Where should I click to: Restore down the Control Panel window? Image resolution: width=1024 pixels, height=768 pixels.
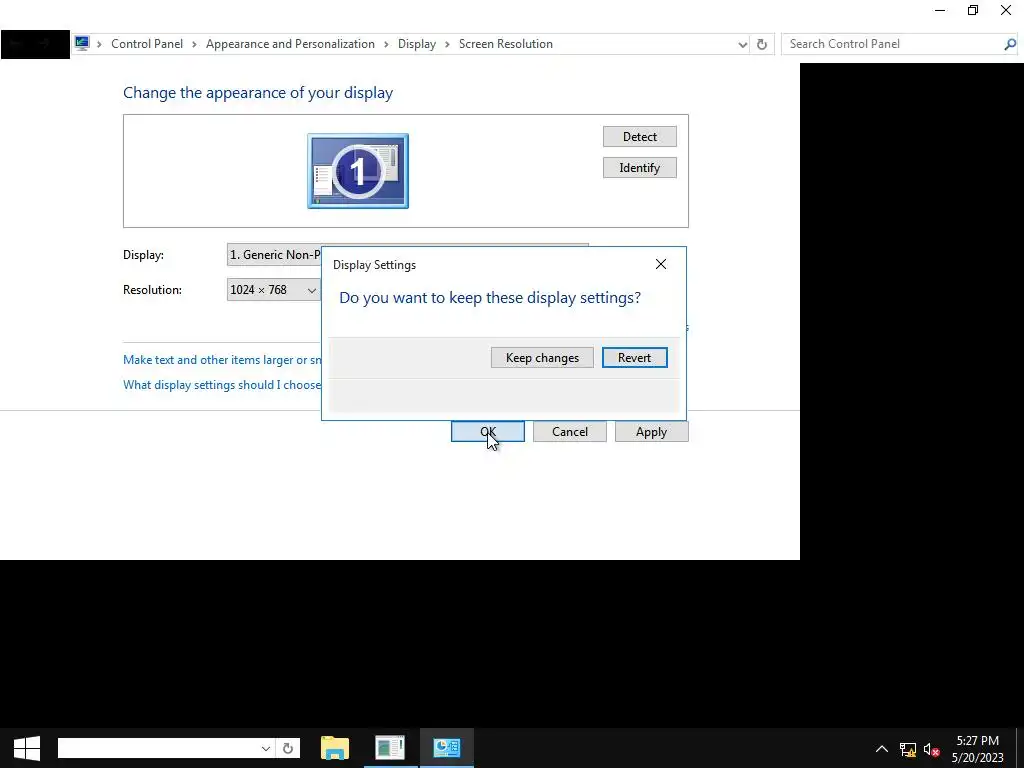973,10
